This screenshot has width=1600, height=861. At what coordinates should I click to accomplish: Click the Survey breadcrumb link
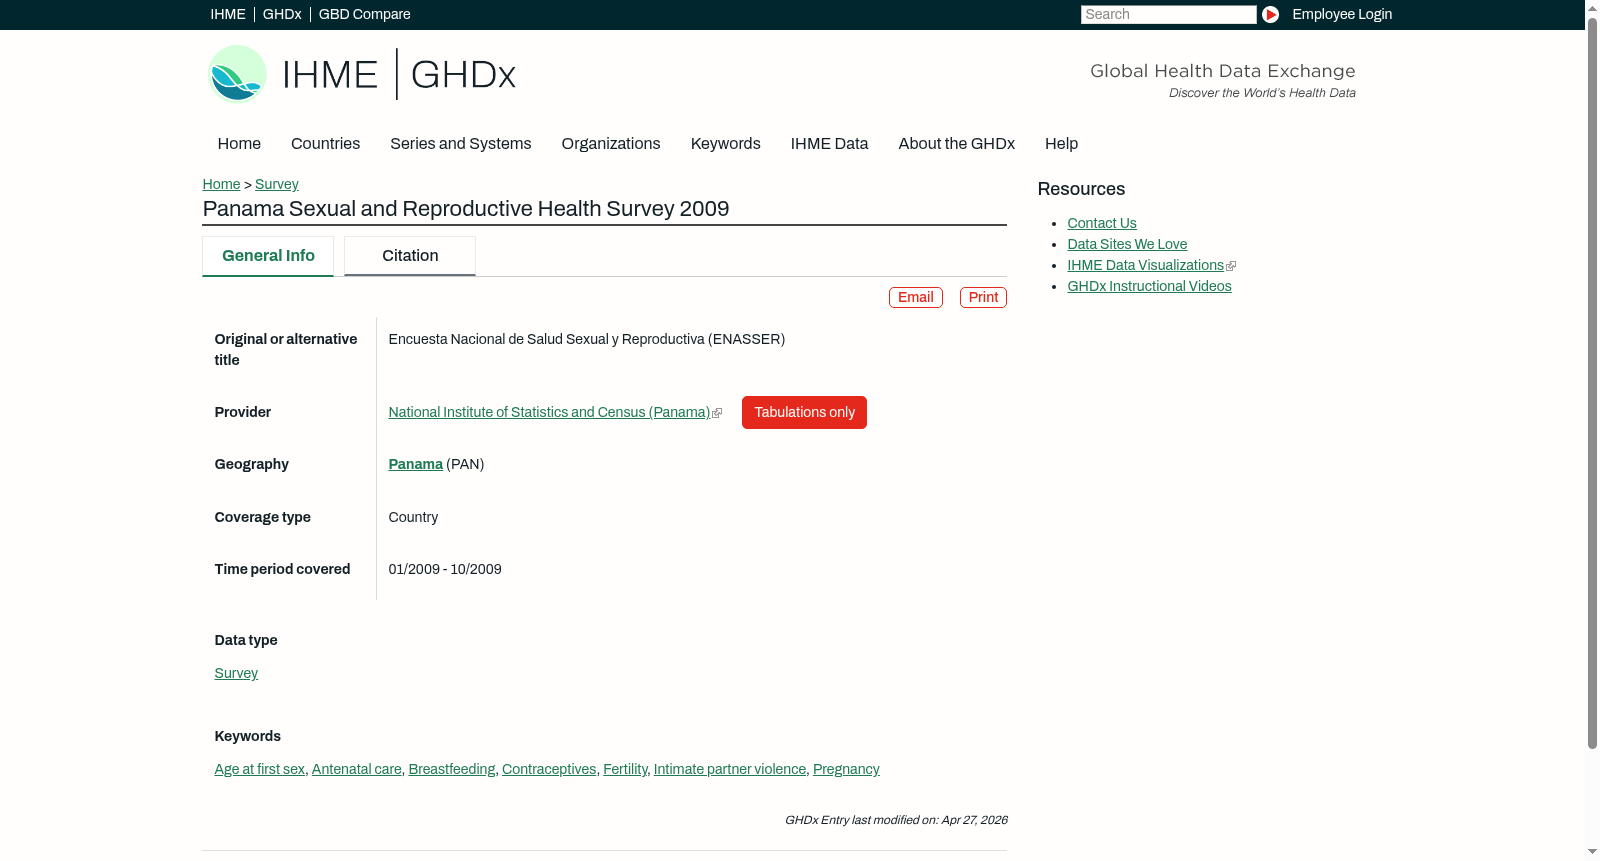[277, 184]
